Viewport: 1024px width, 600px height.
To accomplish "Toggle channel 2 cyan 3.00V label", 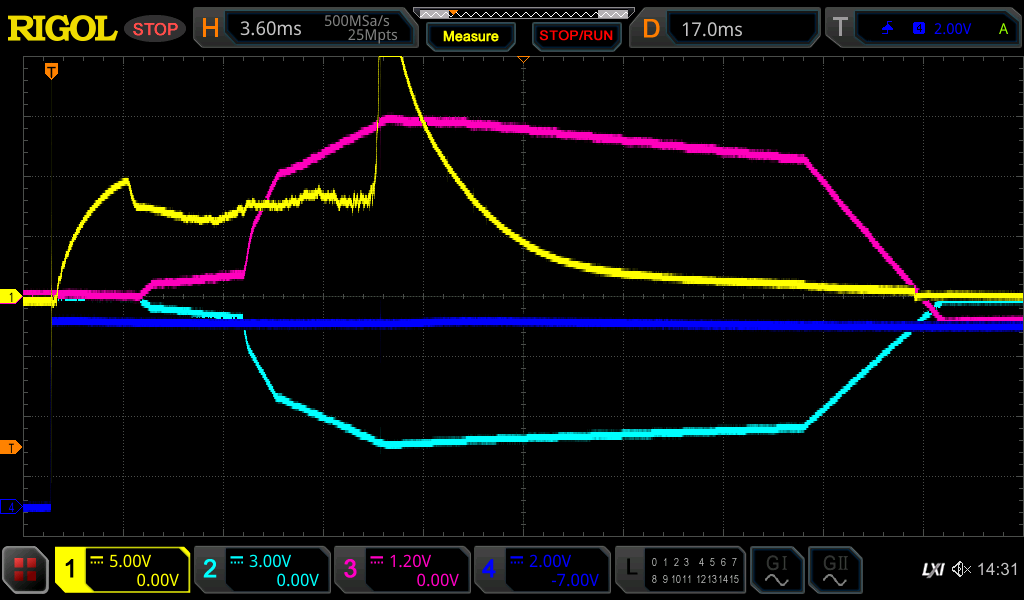I will [x=260, y=570].
